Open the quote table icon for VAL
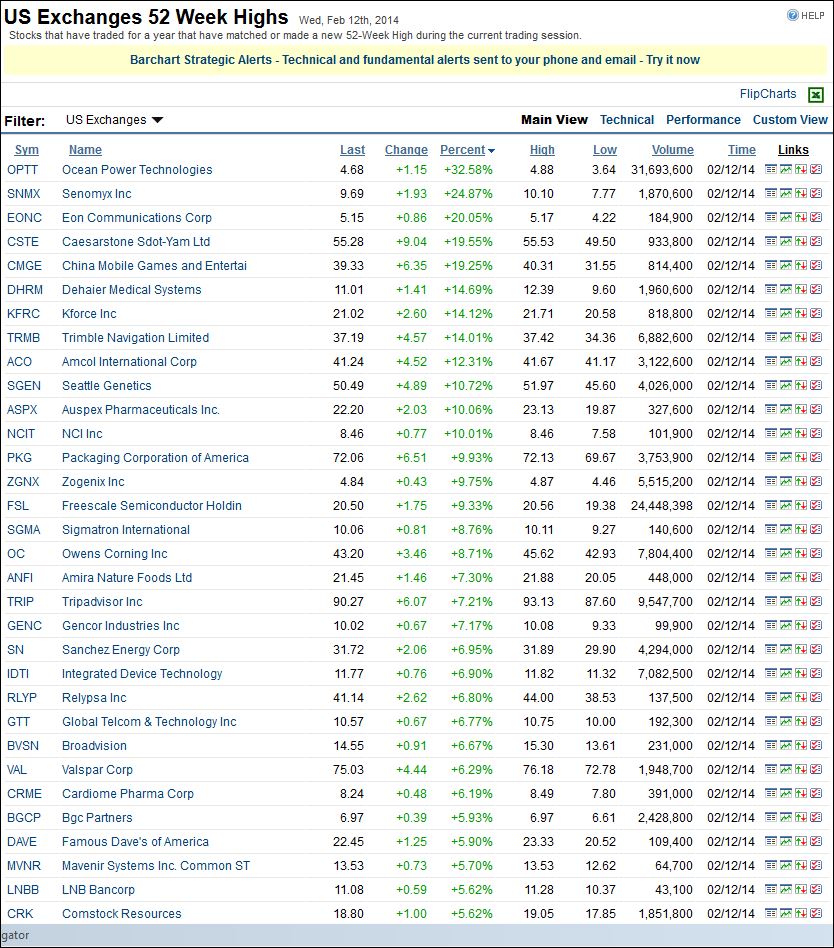 point(770,770)
